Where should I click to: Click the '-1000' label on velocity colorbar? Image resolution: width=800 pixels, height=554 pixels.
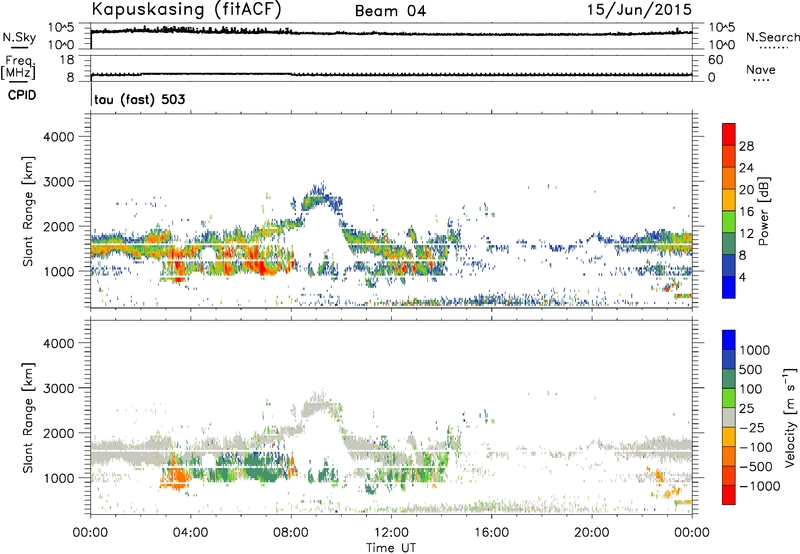pyautogui.click(x=759, y=486)
